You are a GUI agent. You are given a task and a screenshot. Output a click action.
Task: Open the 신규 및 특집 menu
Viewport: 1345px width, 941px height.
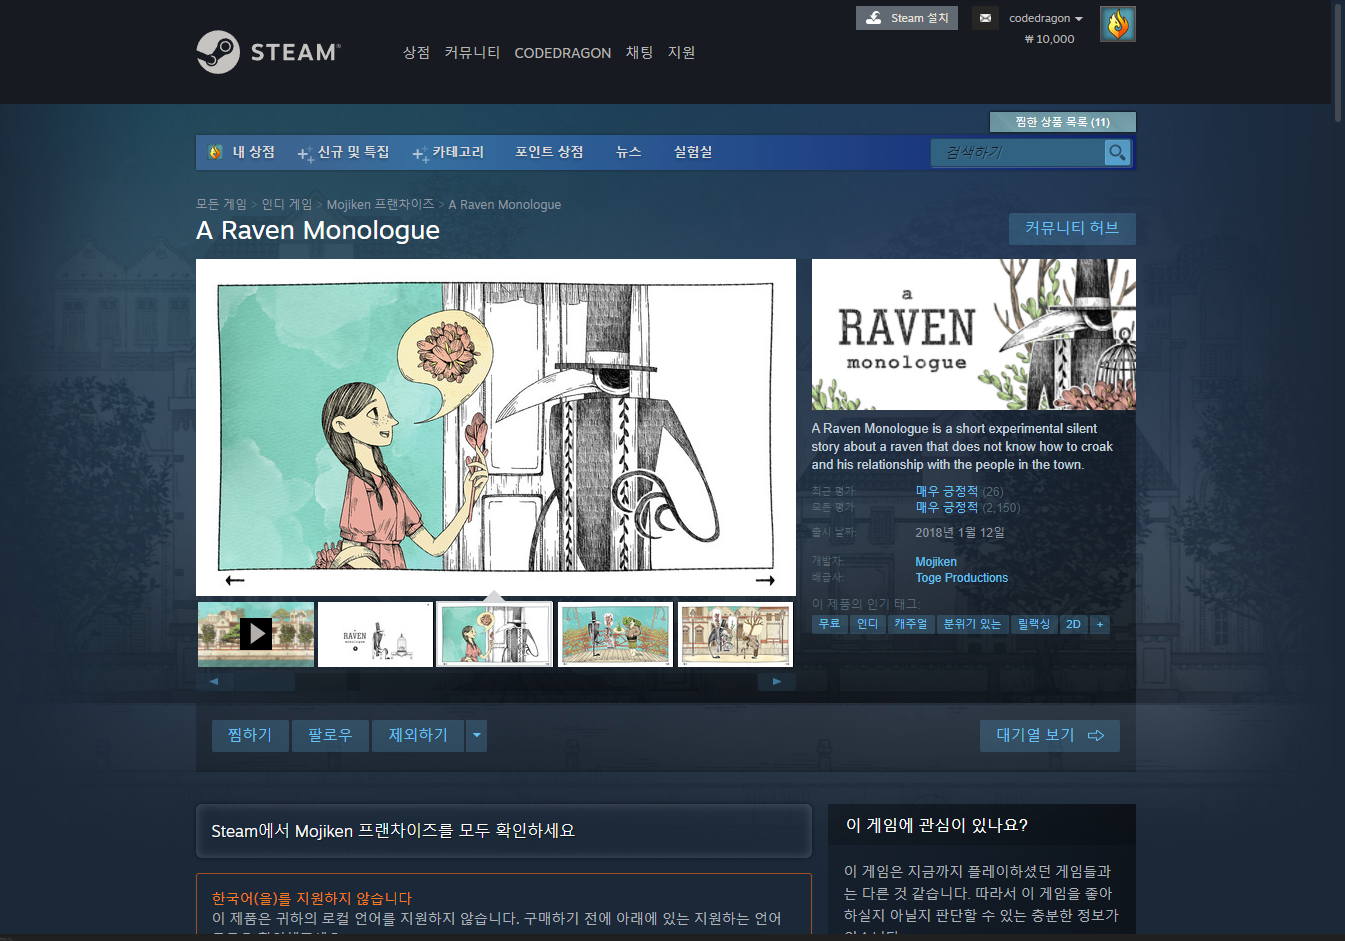[344, 152]
